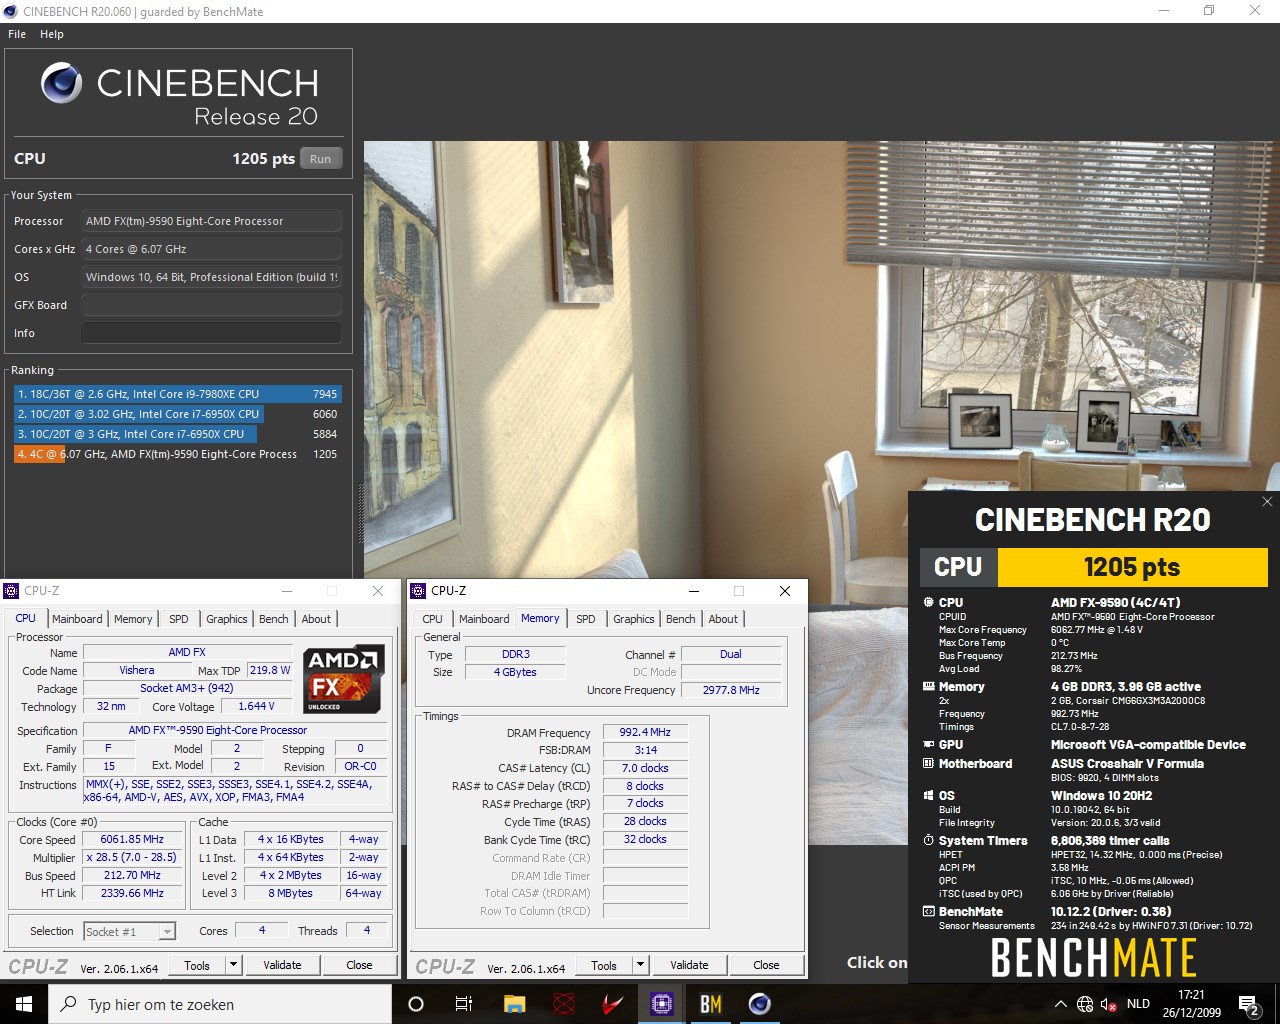Select ranking entry 10C/20T @ 3 GHz
Screen dimensions: 1280x1024
click(177, 434)
